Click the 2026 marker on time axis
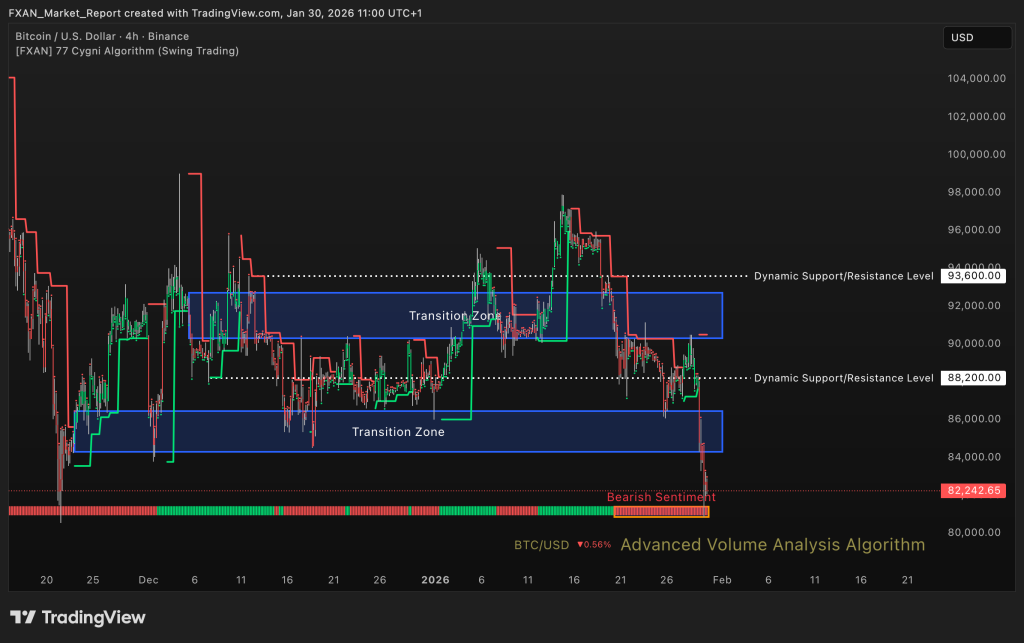 pos(435,580)
